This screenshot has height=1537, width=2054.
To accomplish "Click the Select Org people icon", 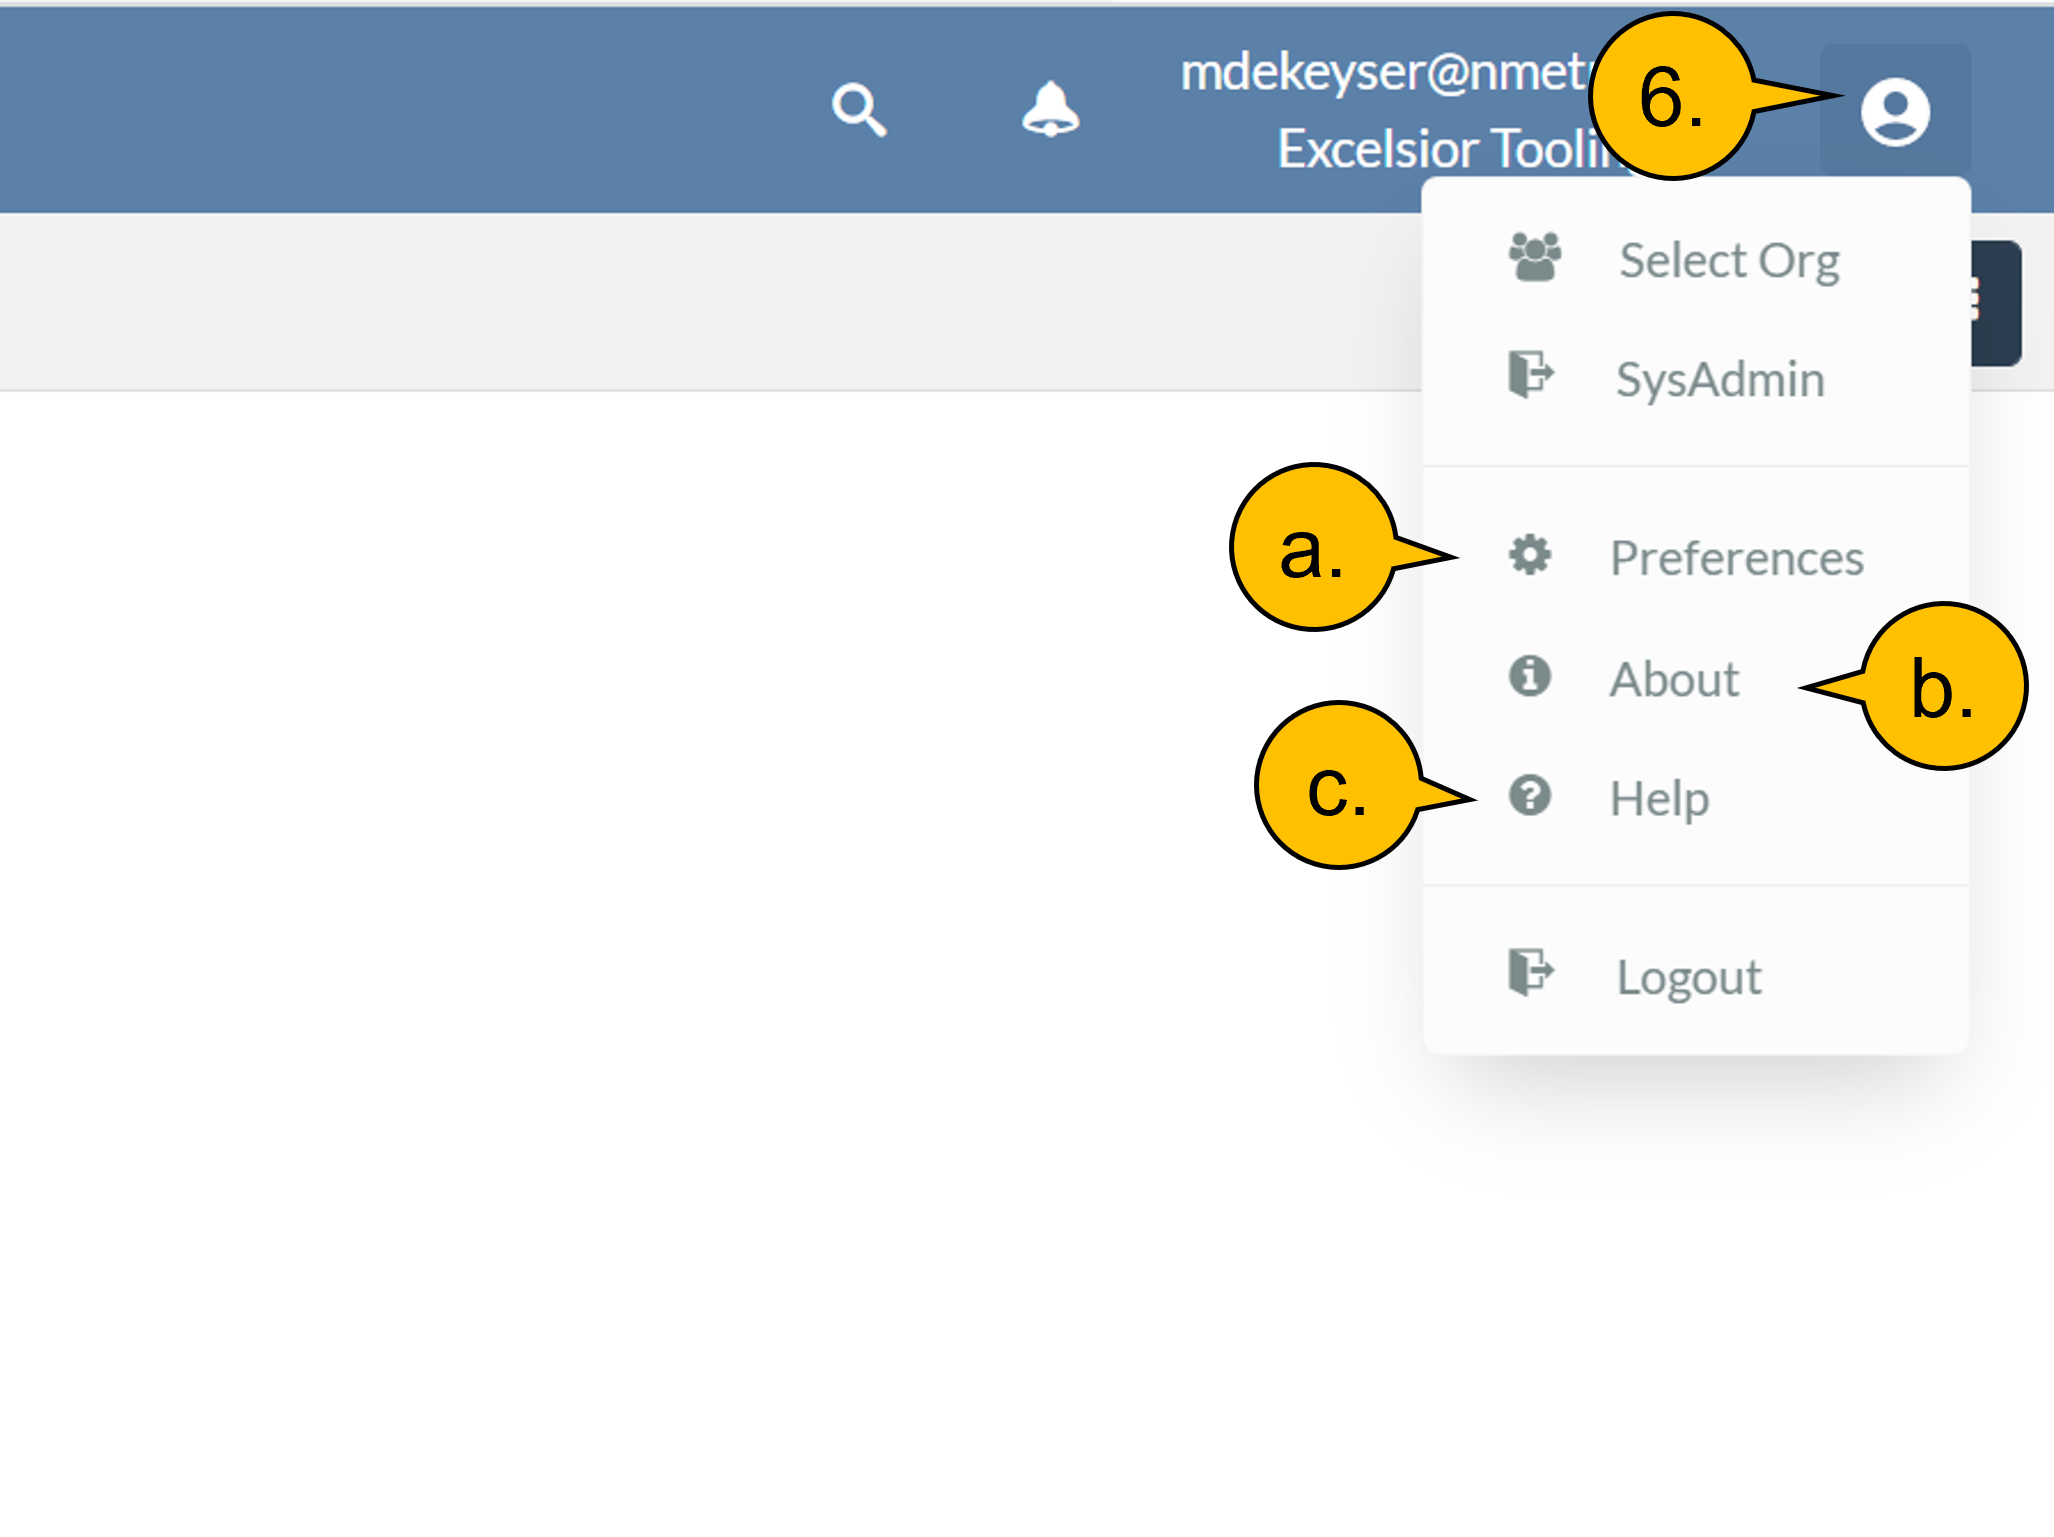I will 1534,258.
